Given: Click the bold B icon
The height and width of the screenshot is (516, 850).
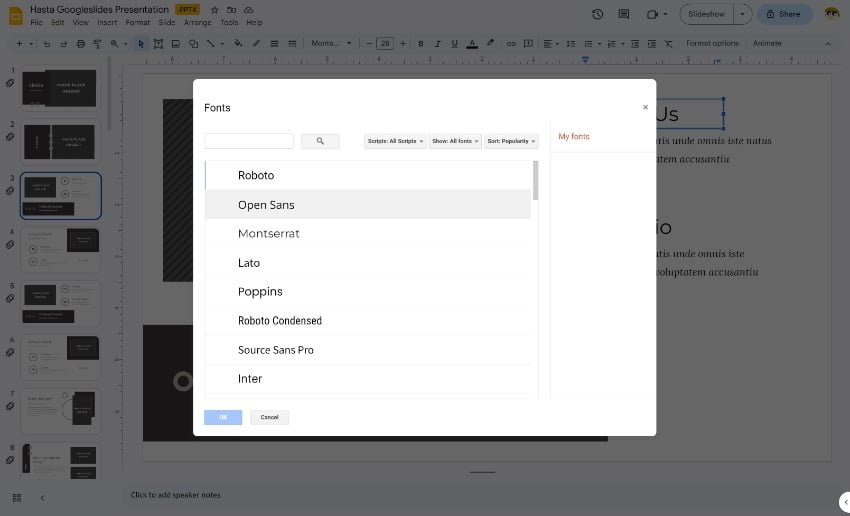Looking at the screenshot, I should pos(421,44).
